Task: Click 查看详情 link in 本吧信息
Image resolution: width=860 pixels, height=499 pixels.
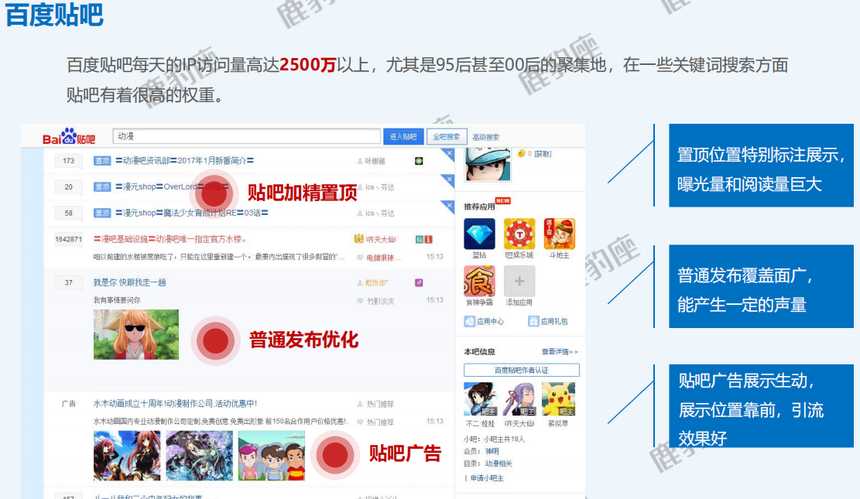Action: tap(559, 351)
